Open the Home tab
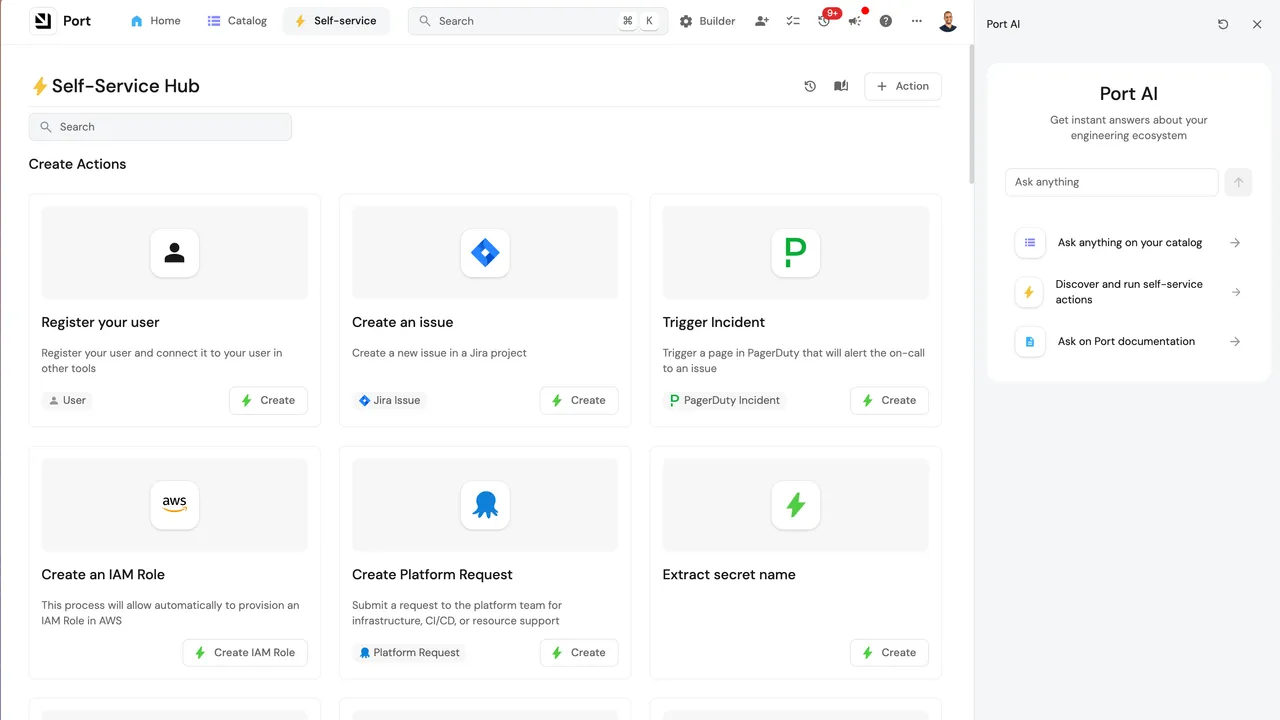The image size is (1280, 720). point(155,21)
